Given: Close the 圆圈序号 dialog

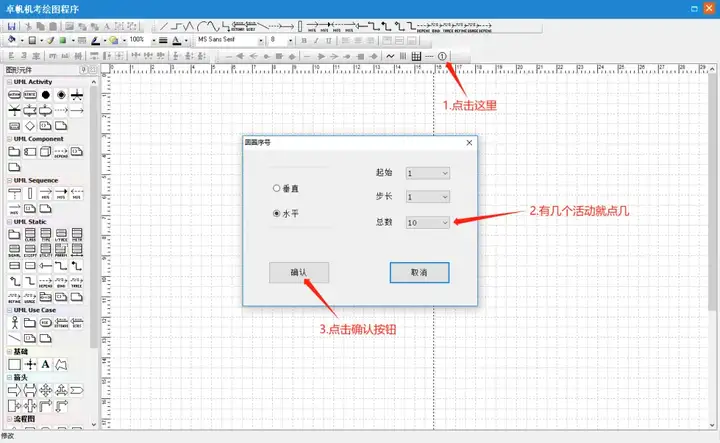Looking at the screenshot, I should tap(469, 143).
